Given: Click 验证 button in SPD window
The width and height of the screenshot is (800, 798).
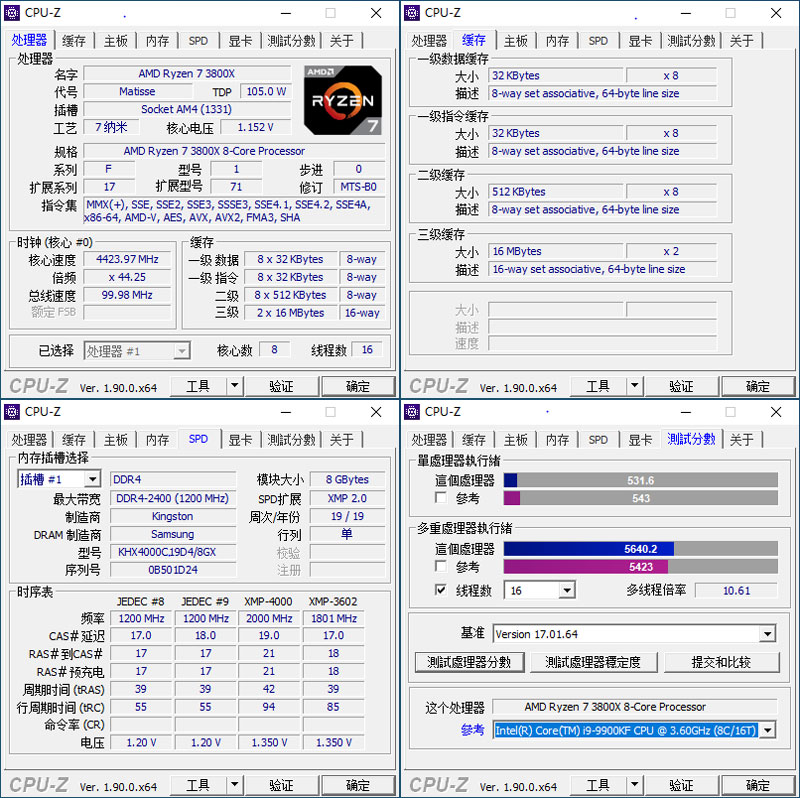Looking at the screenshot, I should [282, 785].
